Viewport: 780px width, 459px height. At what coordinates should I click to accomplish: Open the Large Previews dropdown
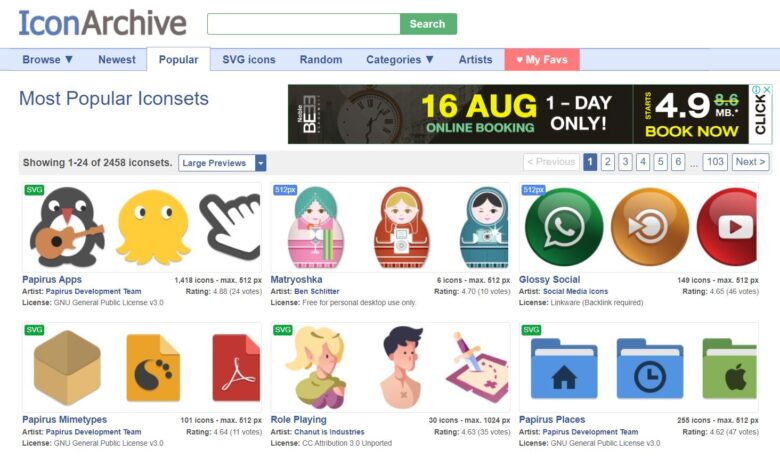222,163
